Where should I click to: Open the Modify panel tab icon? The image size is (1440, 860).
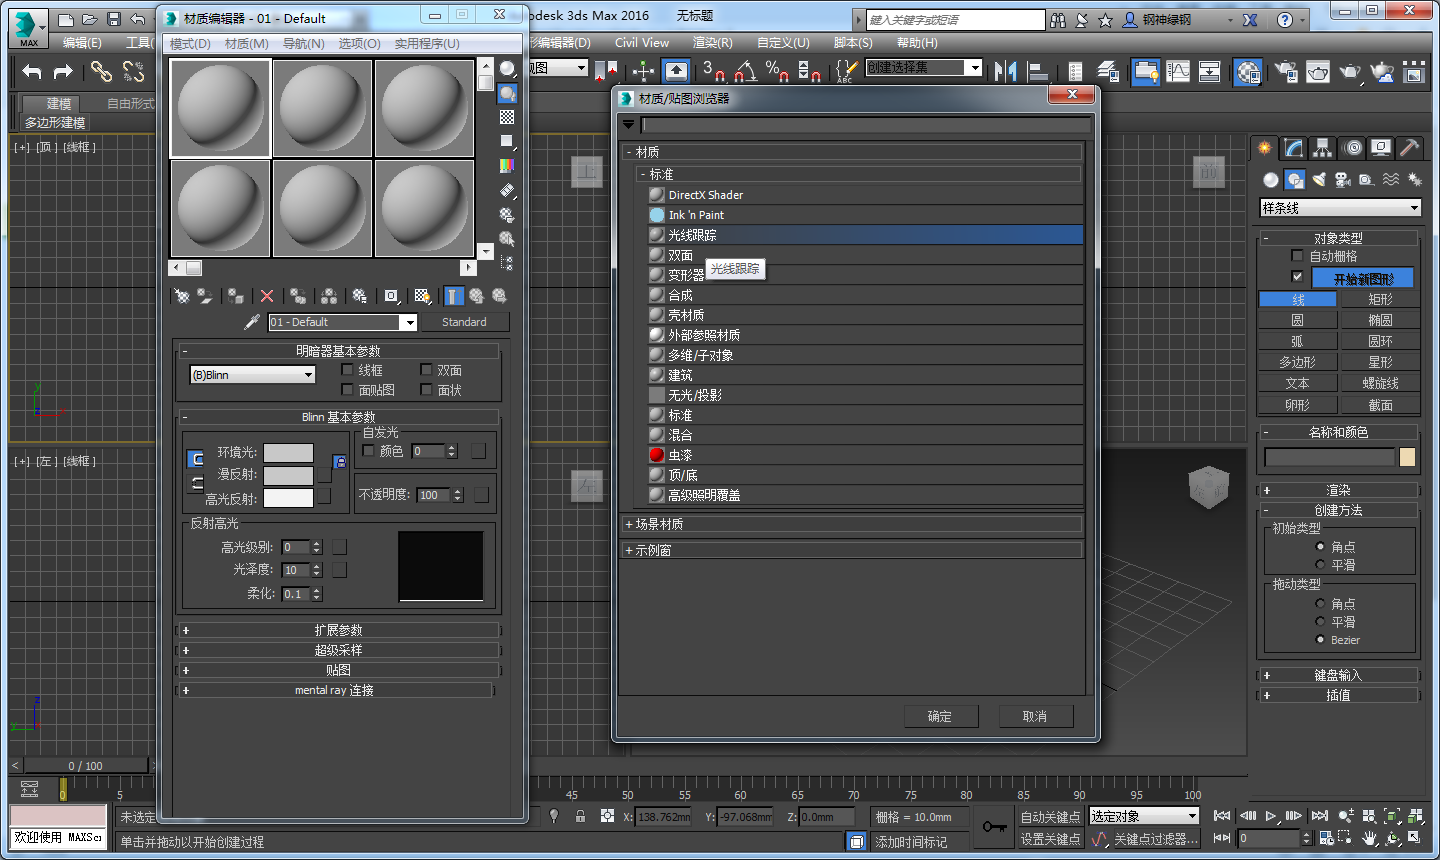point(1294,148)
